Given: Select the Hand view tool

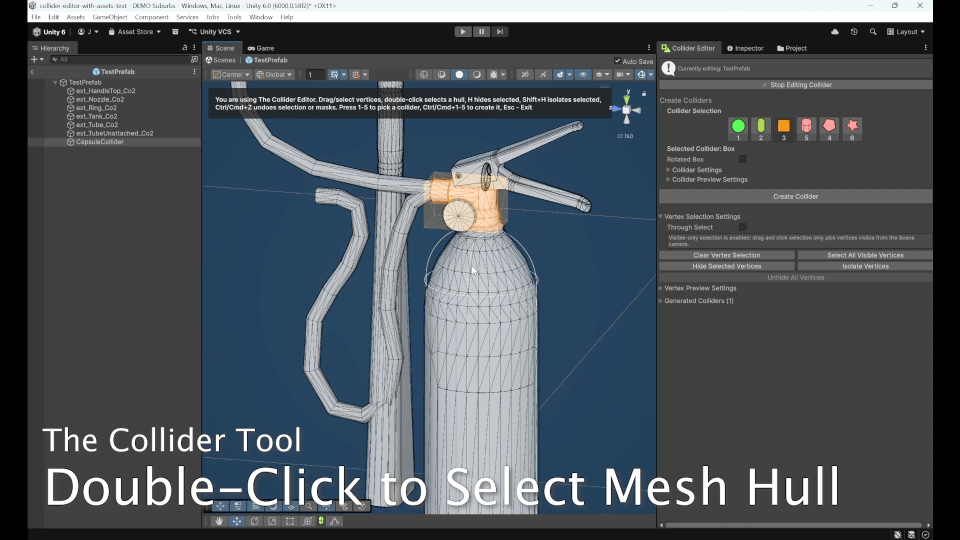Looking at the screenshot, I should click(219, 521).
